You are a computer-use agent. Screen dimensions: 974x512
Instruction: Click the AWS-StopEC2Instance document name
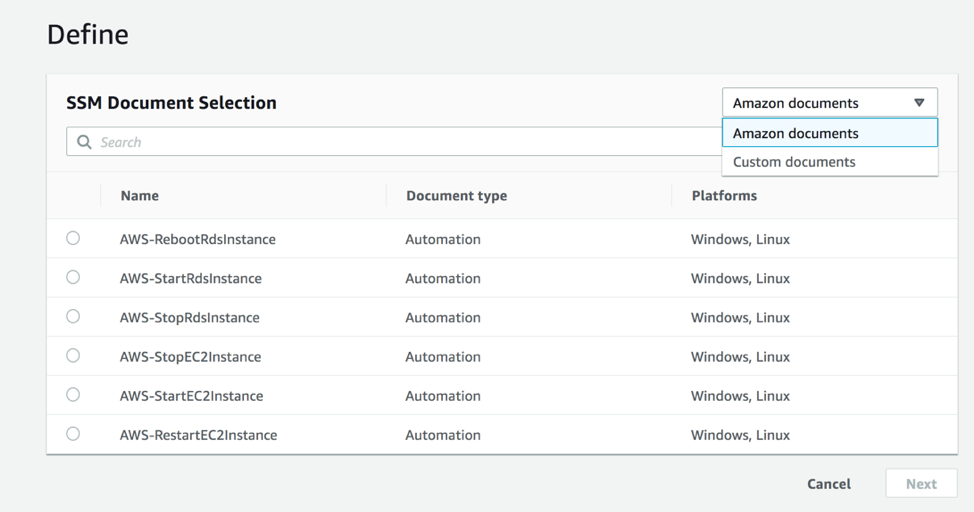tap(190, 357)
